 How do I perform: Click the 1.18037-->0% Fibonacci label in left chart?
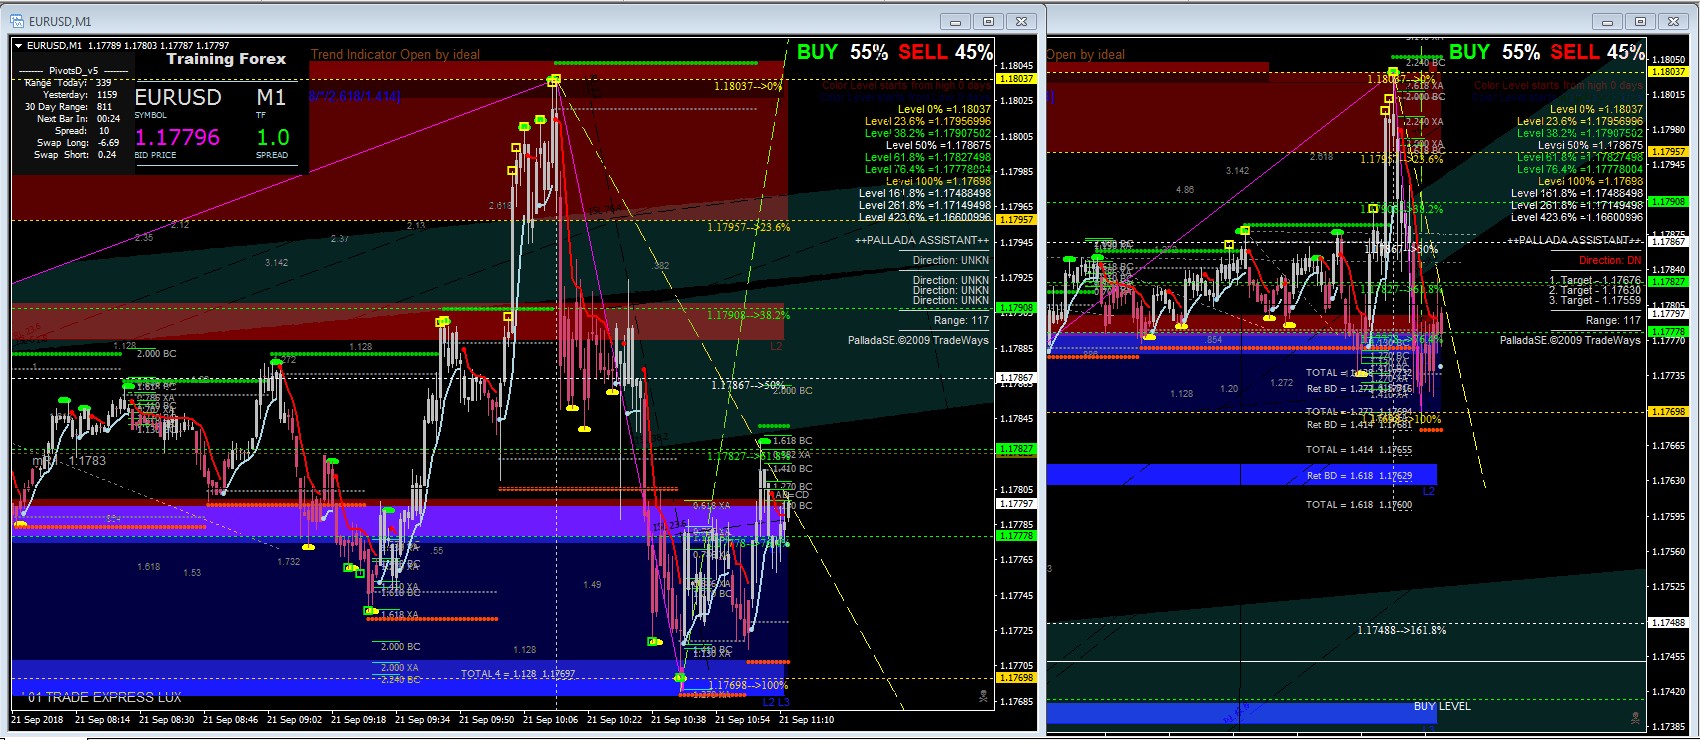(748, 86)
